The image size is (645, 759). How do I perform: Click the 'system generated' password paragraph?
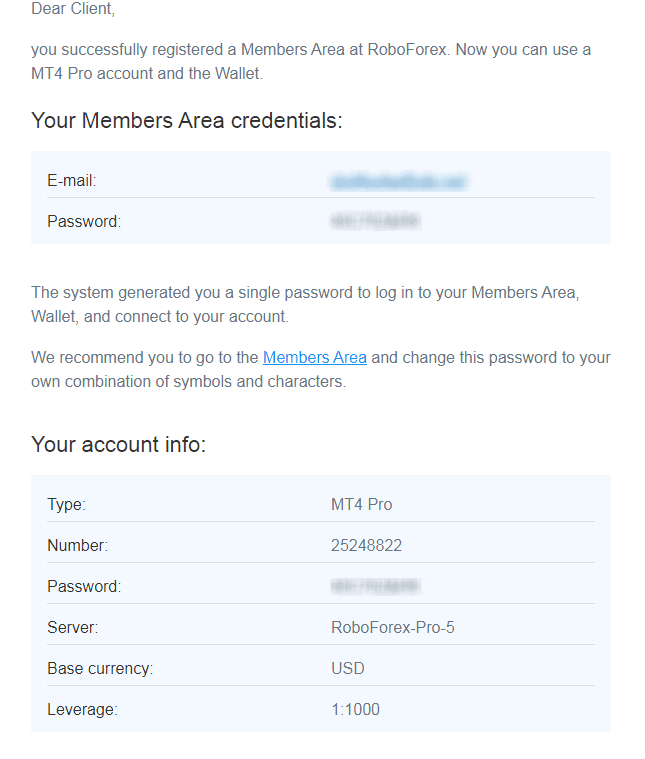(x=305, y=304)
